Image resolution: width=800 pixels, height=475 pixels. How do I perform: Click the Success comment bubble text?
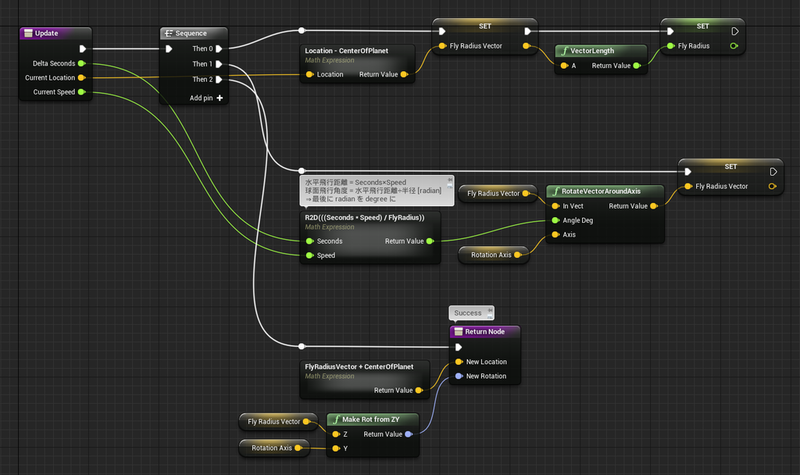tap(468, 313)
